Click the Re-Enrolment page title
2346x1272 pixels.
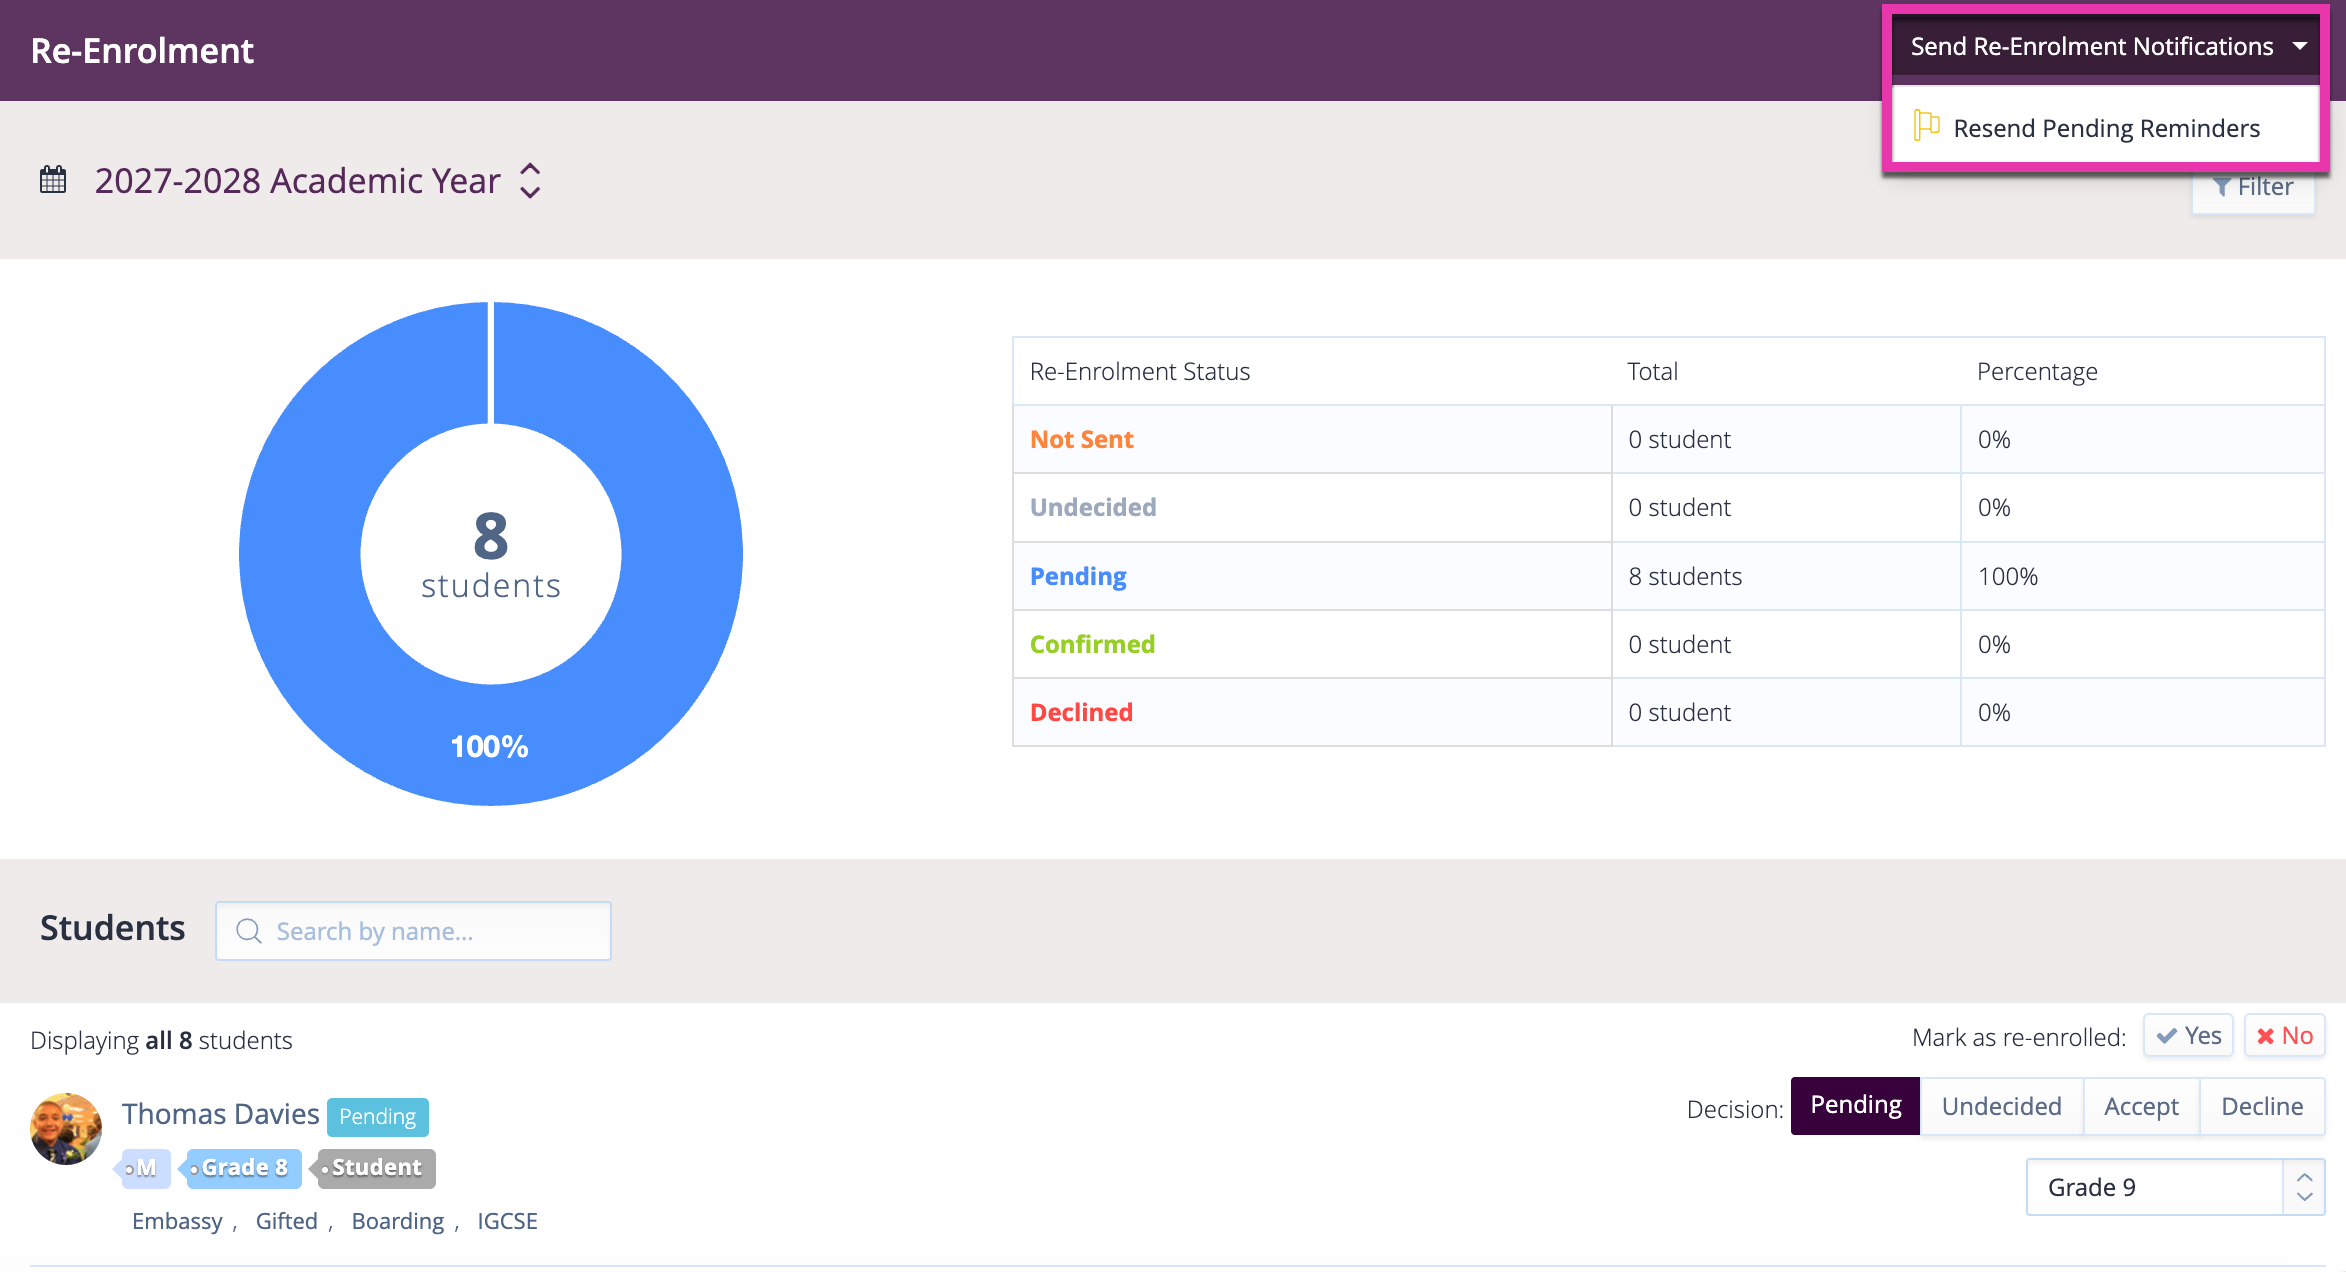click(x=142, y=50)
